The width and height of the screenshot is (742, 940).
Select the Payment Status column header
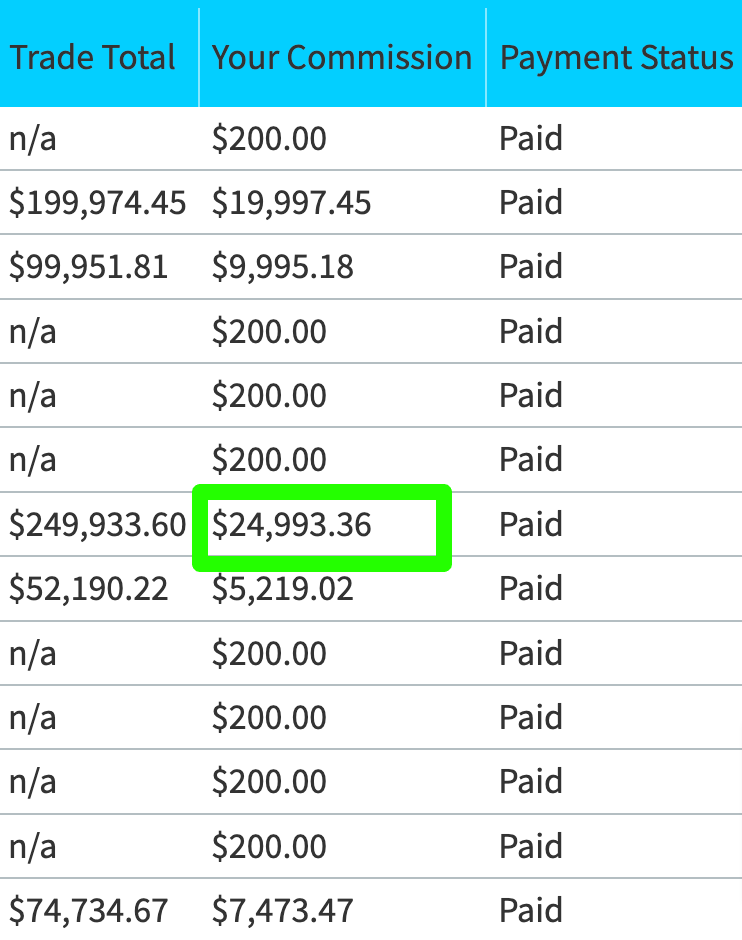tap(617, 58)
